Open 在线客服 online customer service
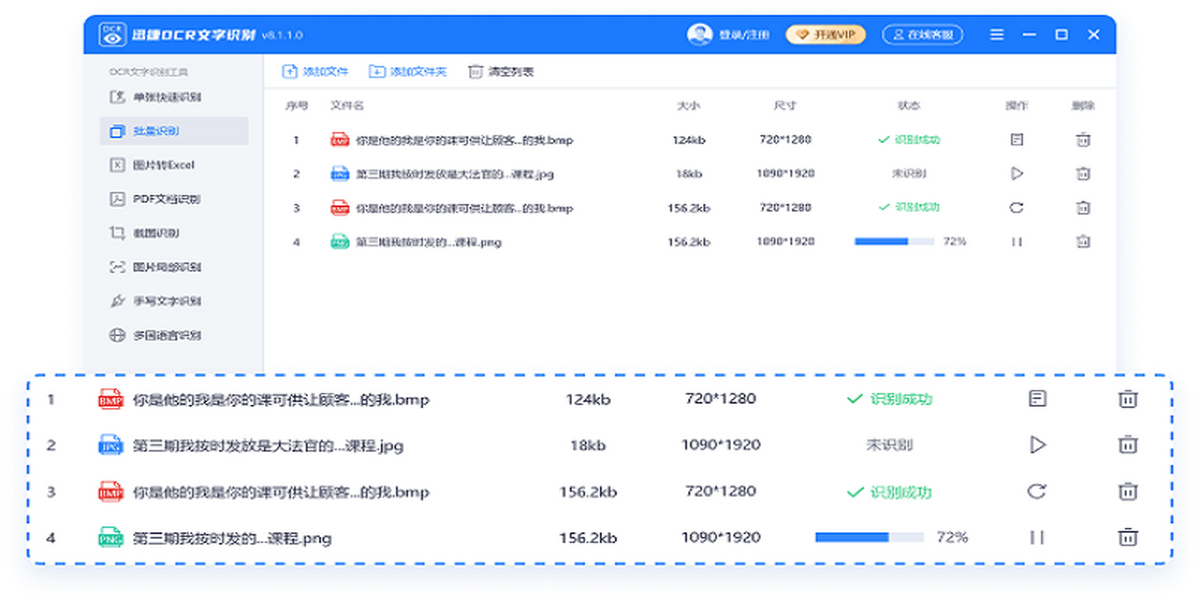The image size is (1200, 600). coord(925,33)
